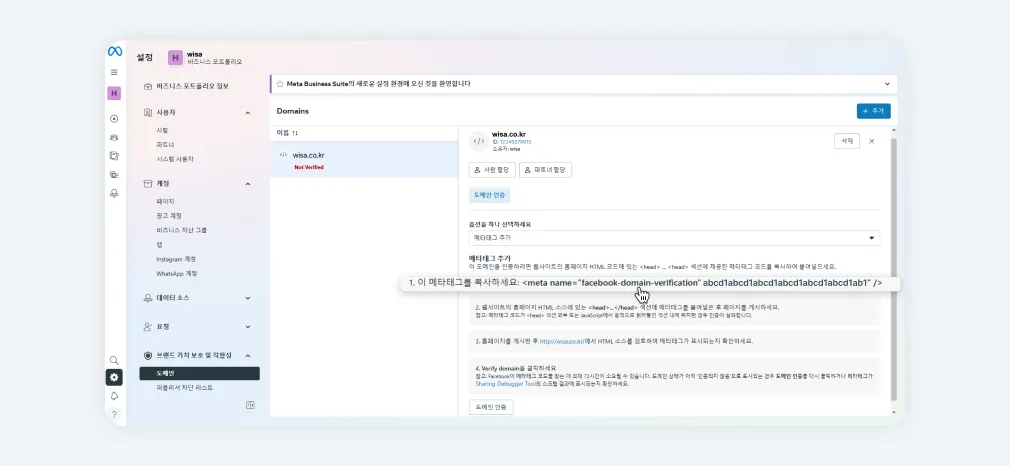Collapse the 브랜드 가치 보호 및 적합성 section

(248, 355)
